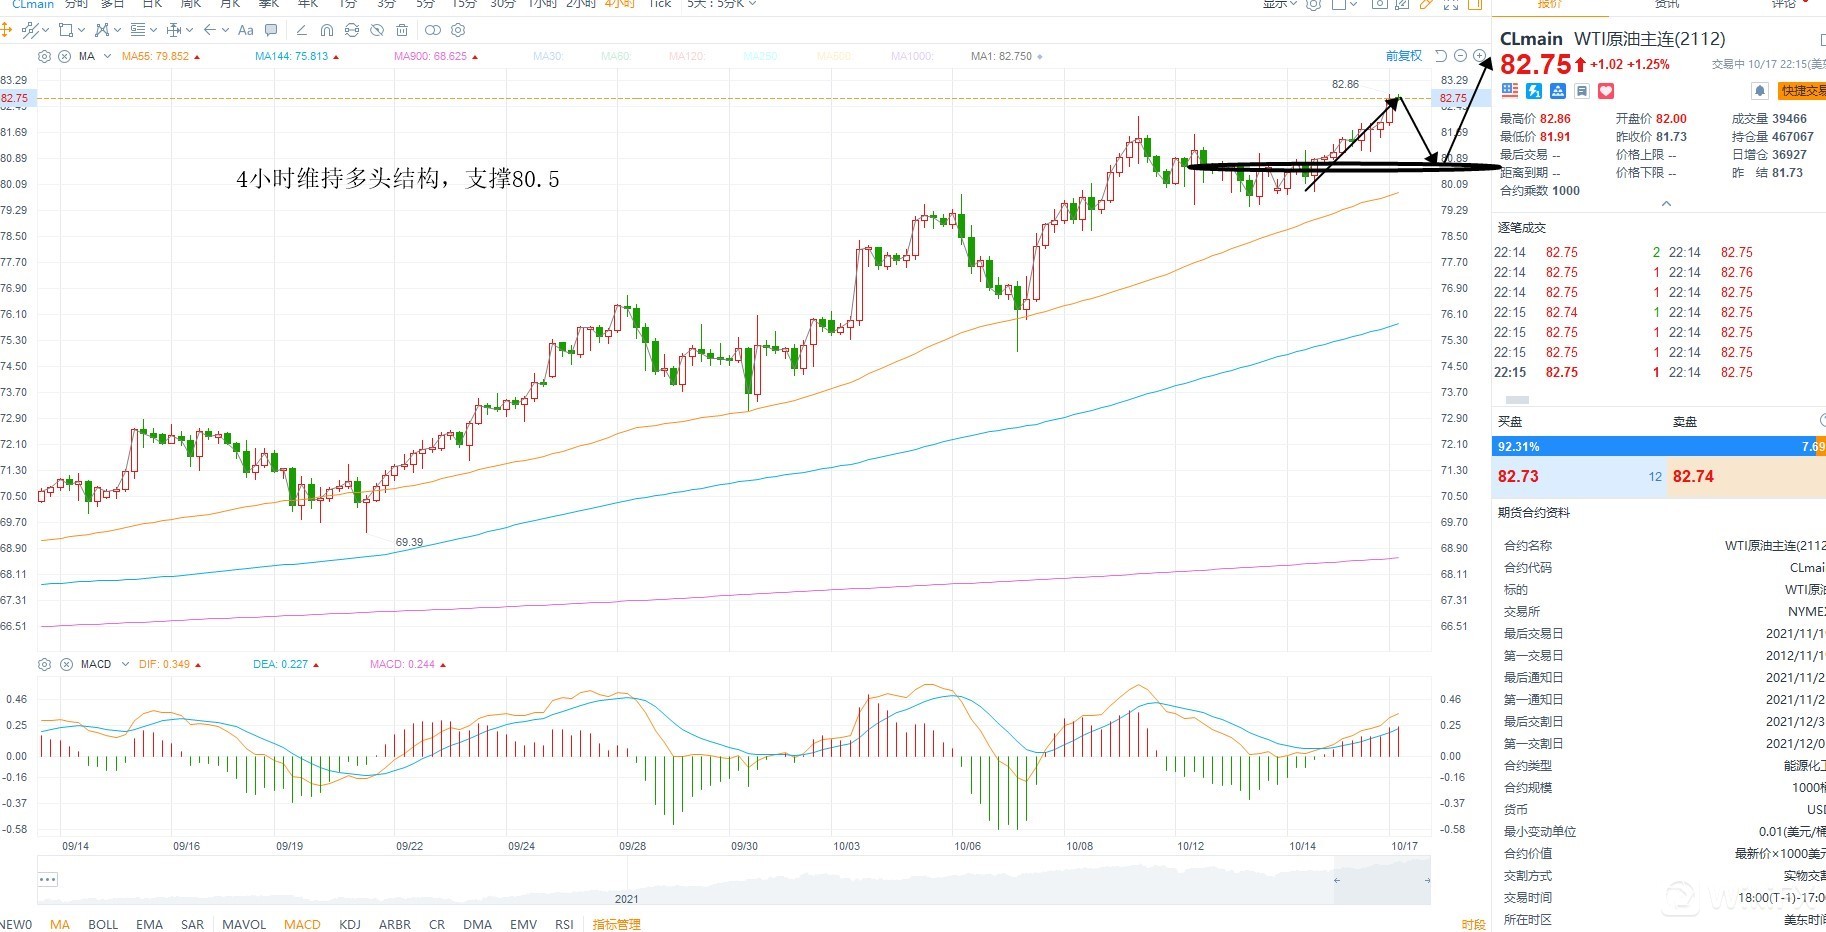Click the text annotation Aa tool
This screenshot has height=932, width=1826.
[x=245, y=30]
